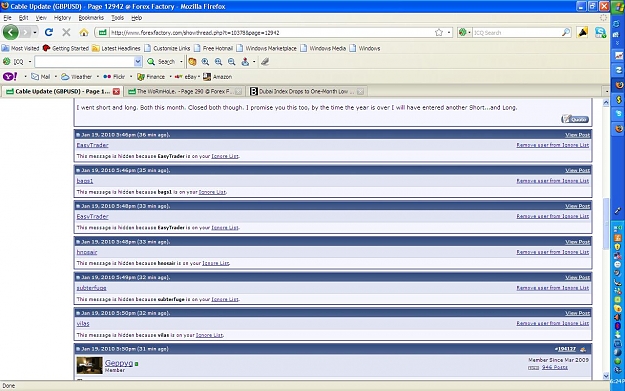
Task: Expand the ICQ toolbar search combo box
Action: pyautogui.click(x=138, y=61)
